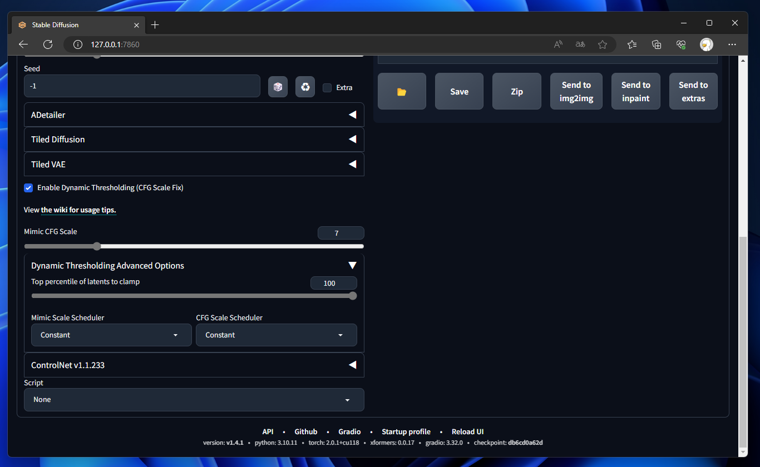The height and width of the screenshot is (467, 760).
Task: Click Send to inpaint
Action: tap(635, 91)
